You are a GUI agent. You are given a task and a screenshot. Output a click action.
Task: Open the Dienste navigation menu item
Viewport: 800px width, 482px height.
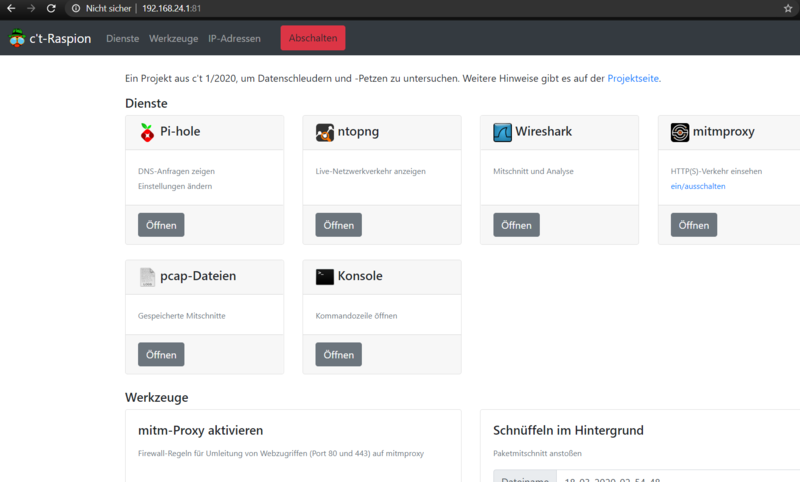pyautogui.click(x=122, y=38)
